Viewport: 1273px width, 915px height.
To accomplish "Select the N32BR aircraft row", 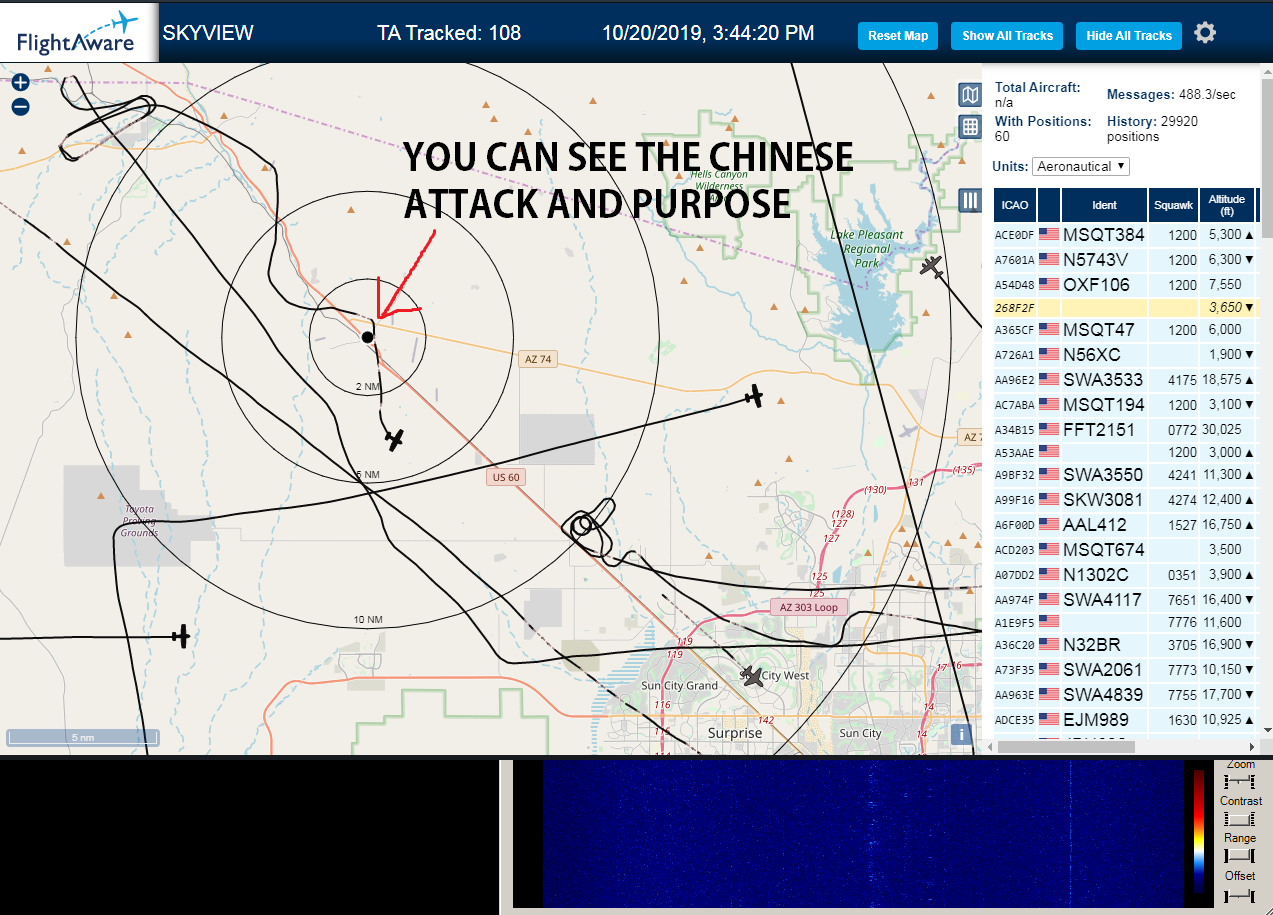I will (x=1125, y=644).
